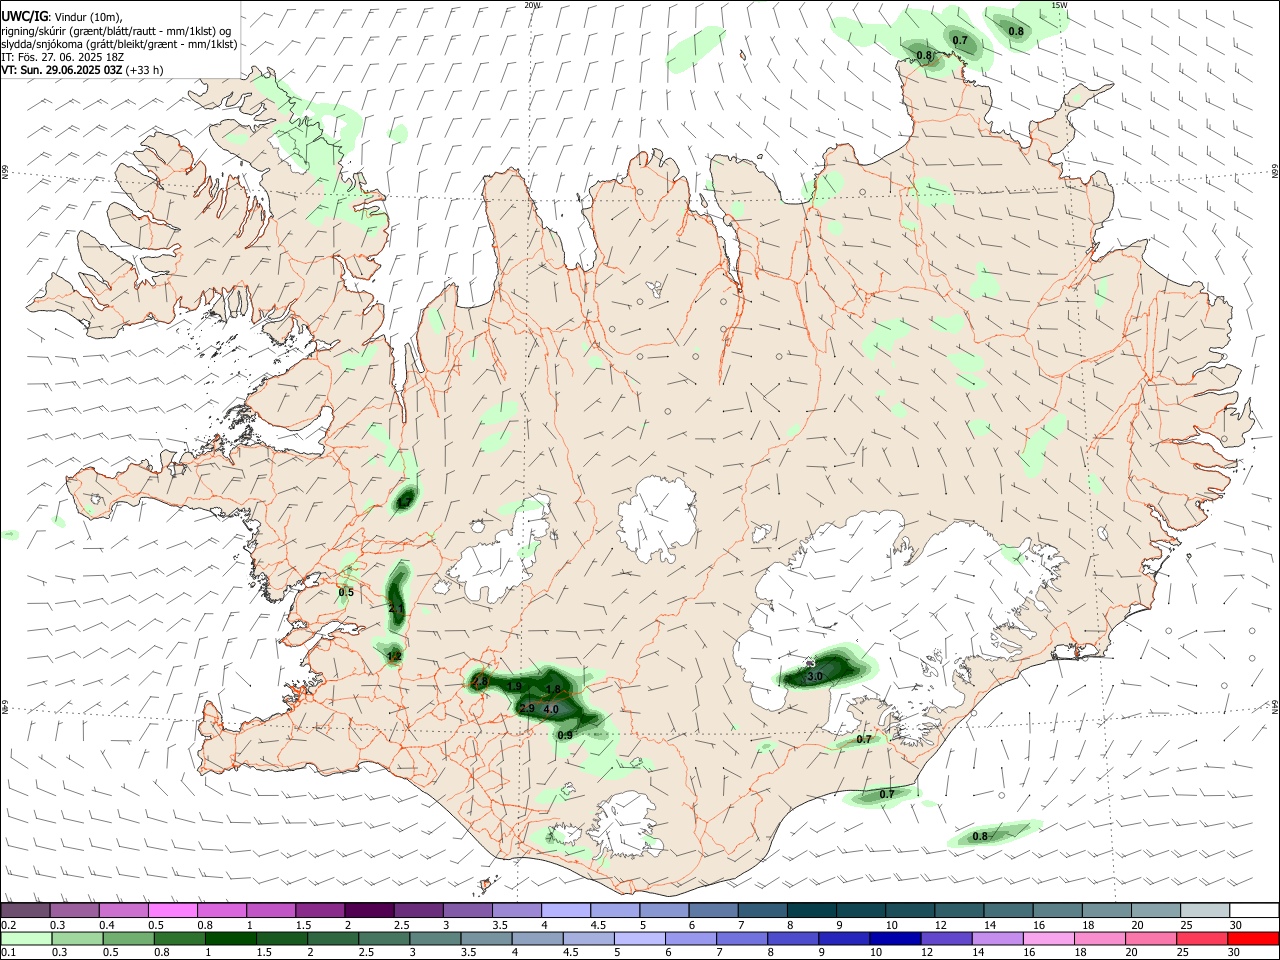Click the bright magenta 0.5 snow swatch
This screenshot has width=1280, height=960.
point(172,910)
